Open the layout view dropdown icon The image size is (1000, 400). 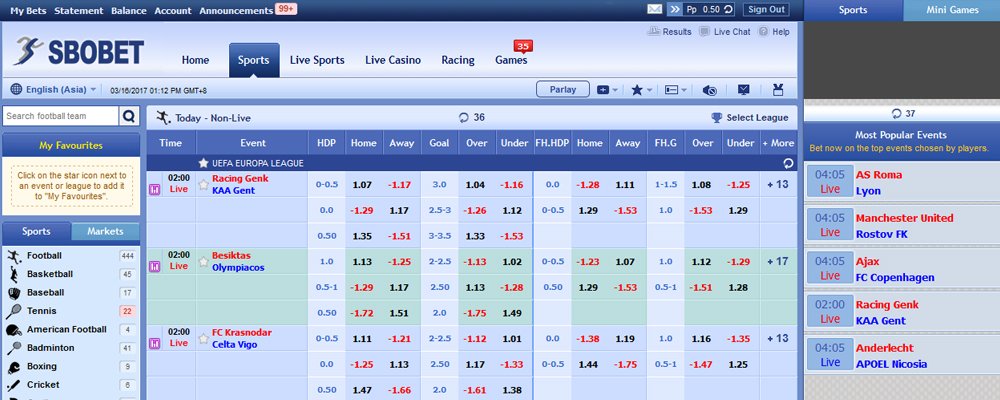[x=675, y=90]
